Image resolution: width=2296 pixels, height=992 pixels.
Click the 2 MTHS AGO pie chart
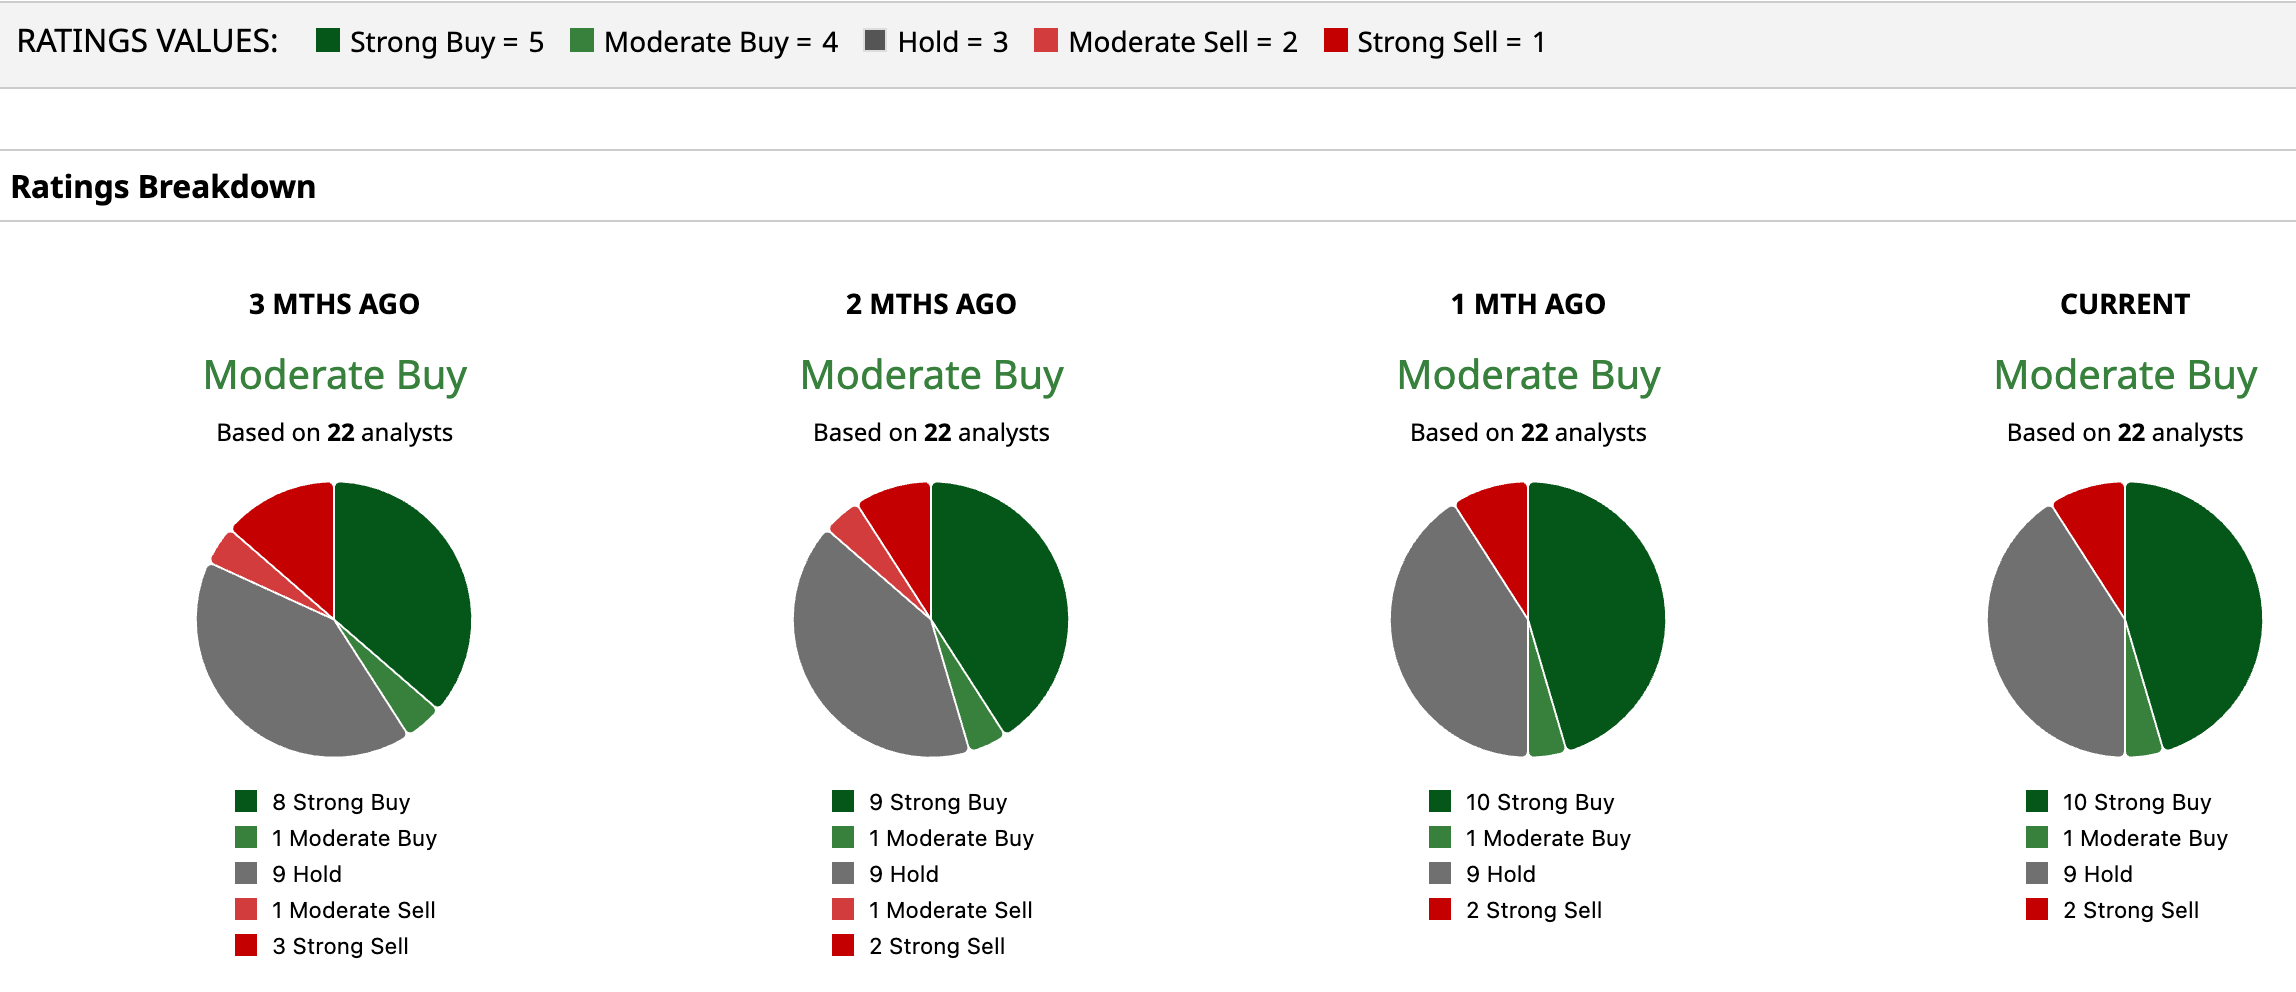[931, 619]
